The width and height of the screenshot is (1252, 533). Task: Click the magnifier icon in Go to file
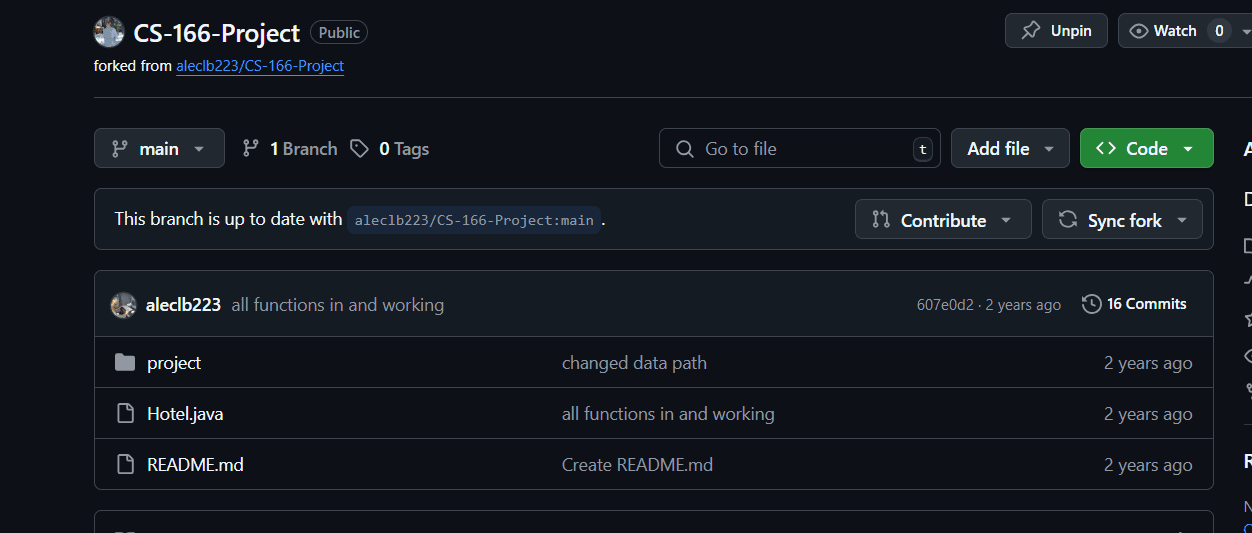coord(685,149)
